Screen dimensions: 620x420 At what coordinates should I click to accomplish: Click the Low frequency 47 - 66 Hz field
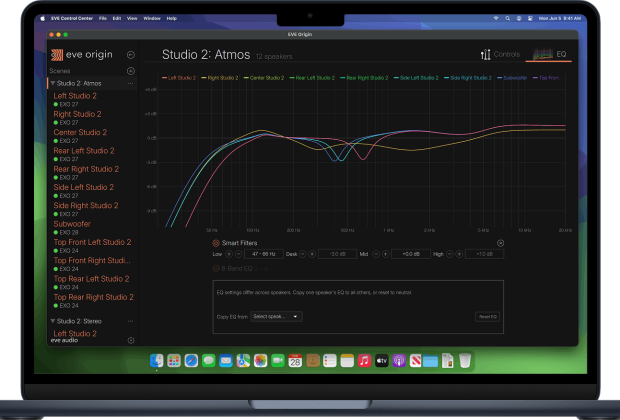click(x=264, y=254)
